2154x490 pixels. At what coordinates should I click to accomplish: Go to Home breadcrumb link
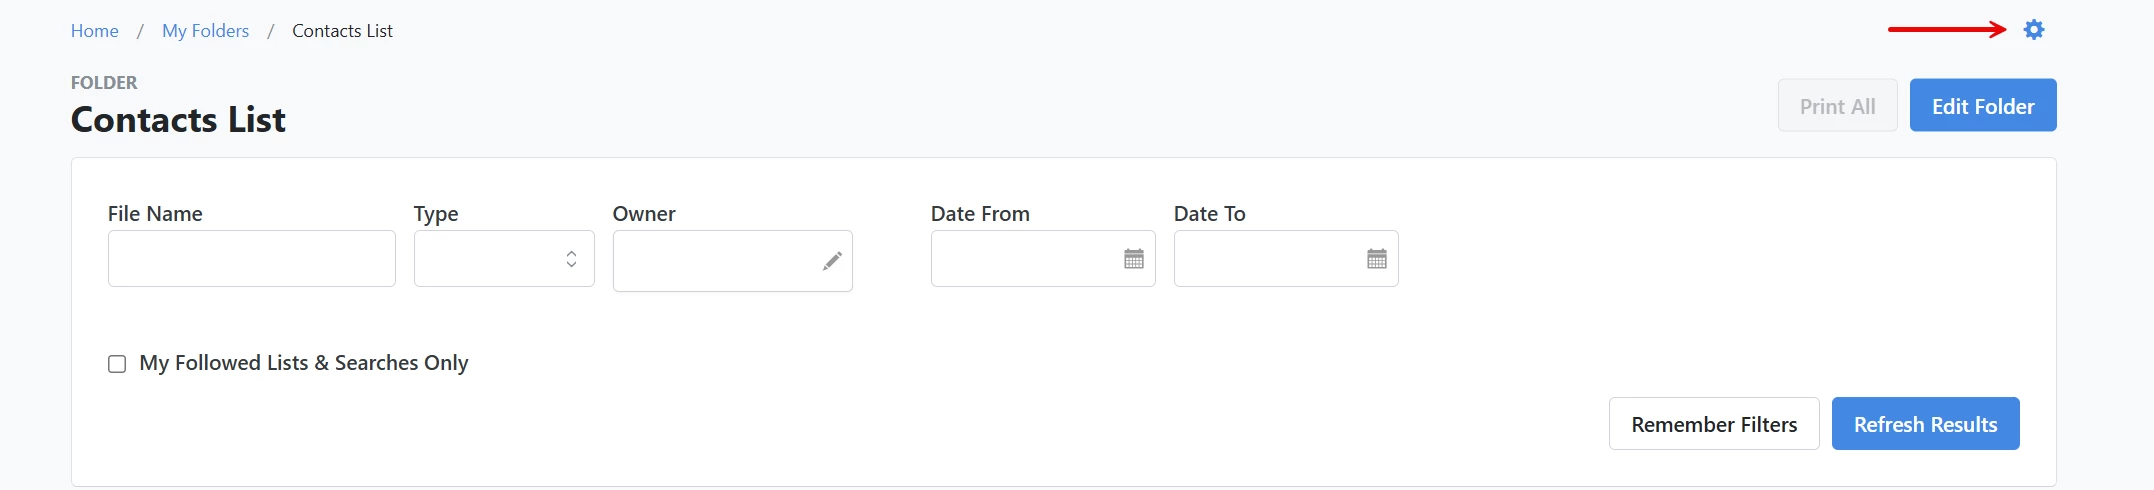pyautogui.click(x=94, y=31)
